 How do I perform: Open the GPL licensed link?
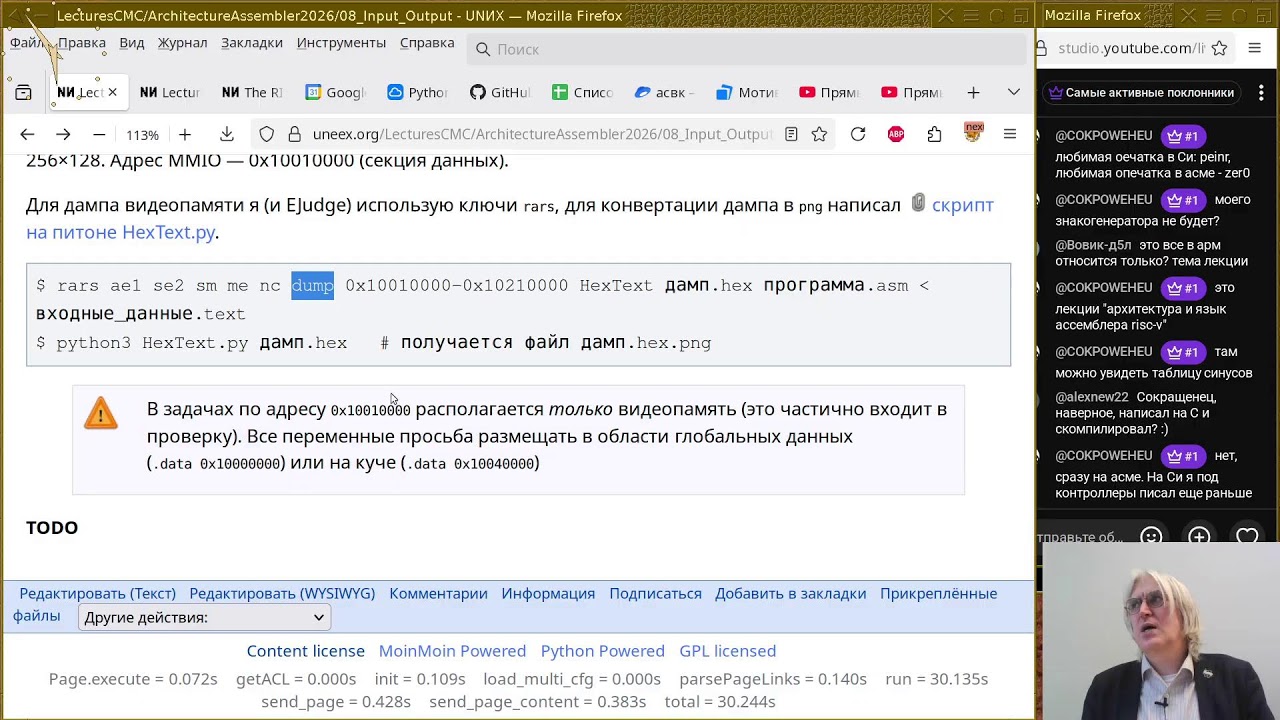pyautogui.click(x=727, y=651)
